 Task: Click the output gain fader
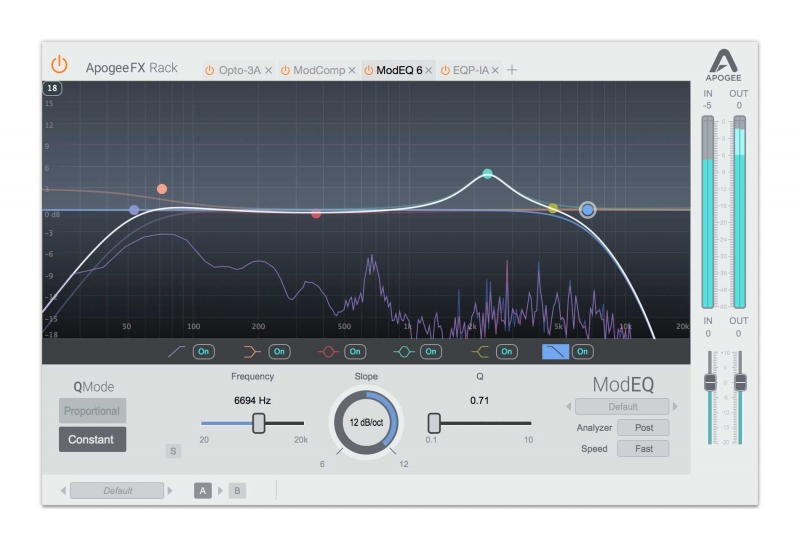[x=740, y=382]
